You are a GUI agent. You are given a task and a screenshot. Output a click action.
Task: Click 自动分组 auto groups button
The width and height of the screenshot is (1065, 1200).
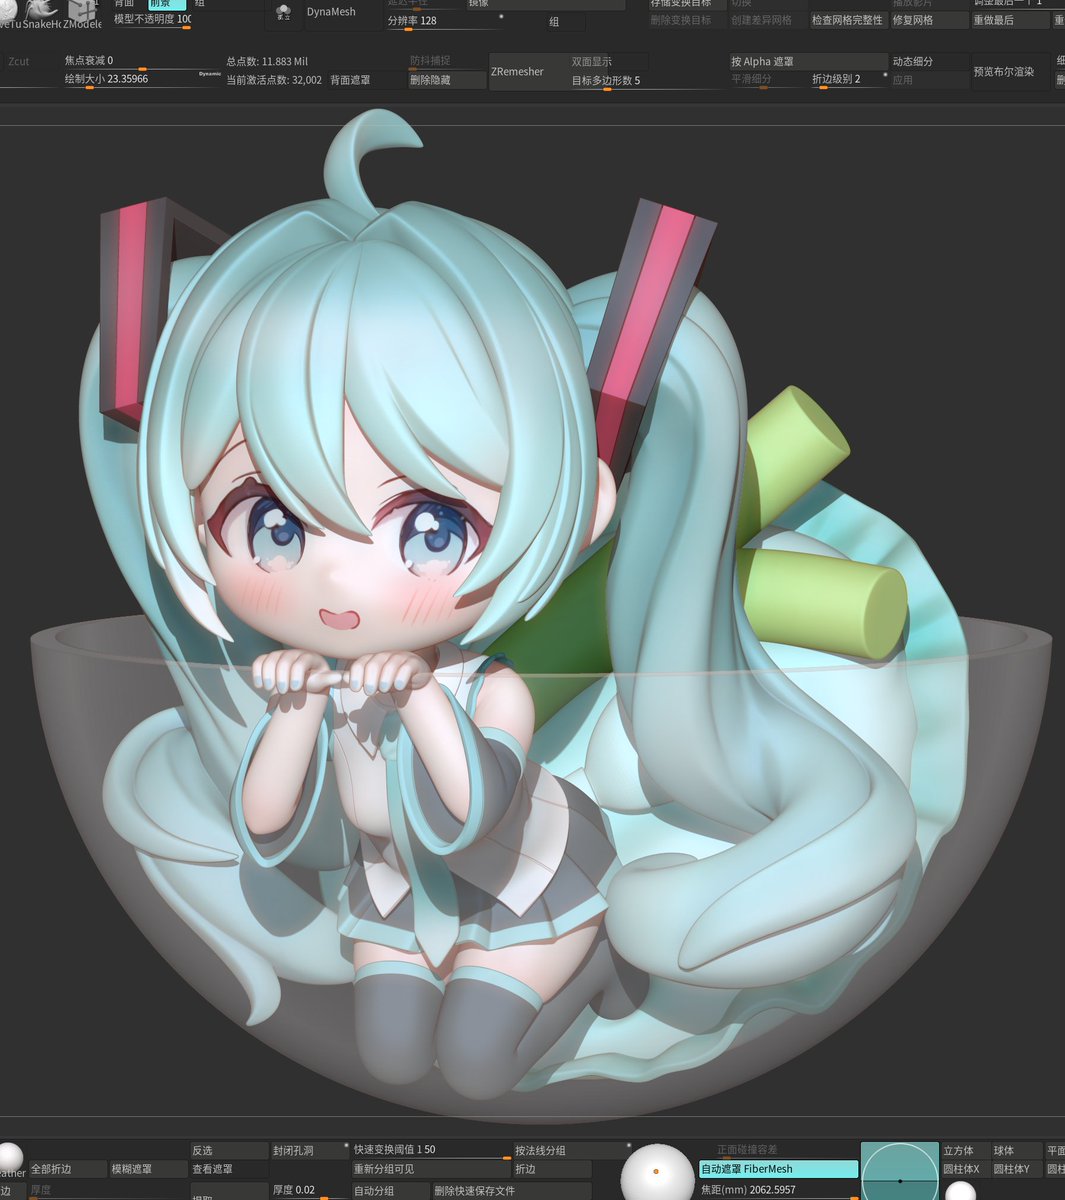[x=390, y=1191]
